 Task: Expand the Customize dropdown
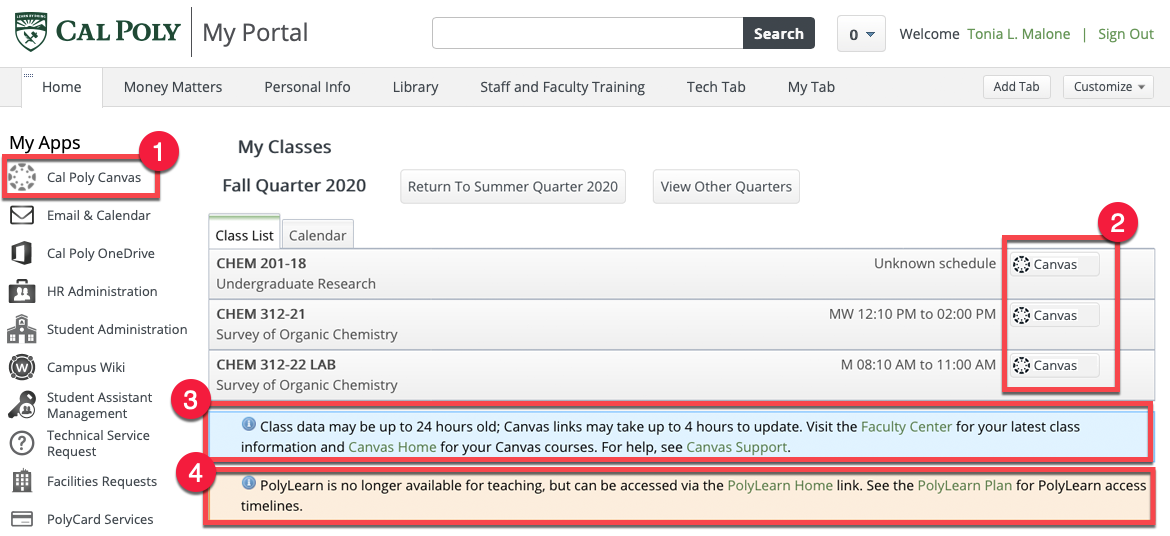(1108, 87)
